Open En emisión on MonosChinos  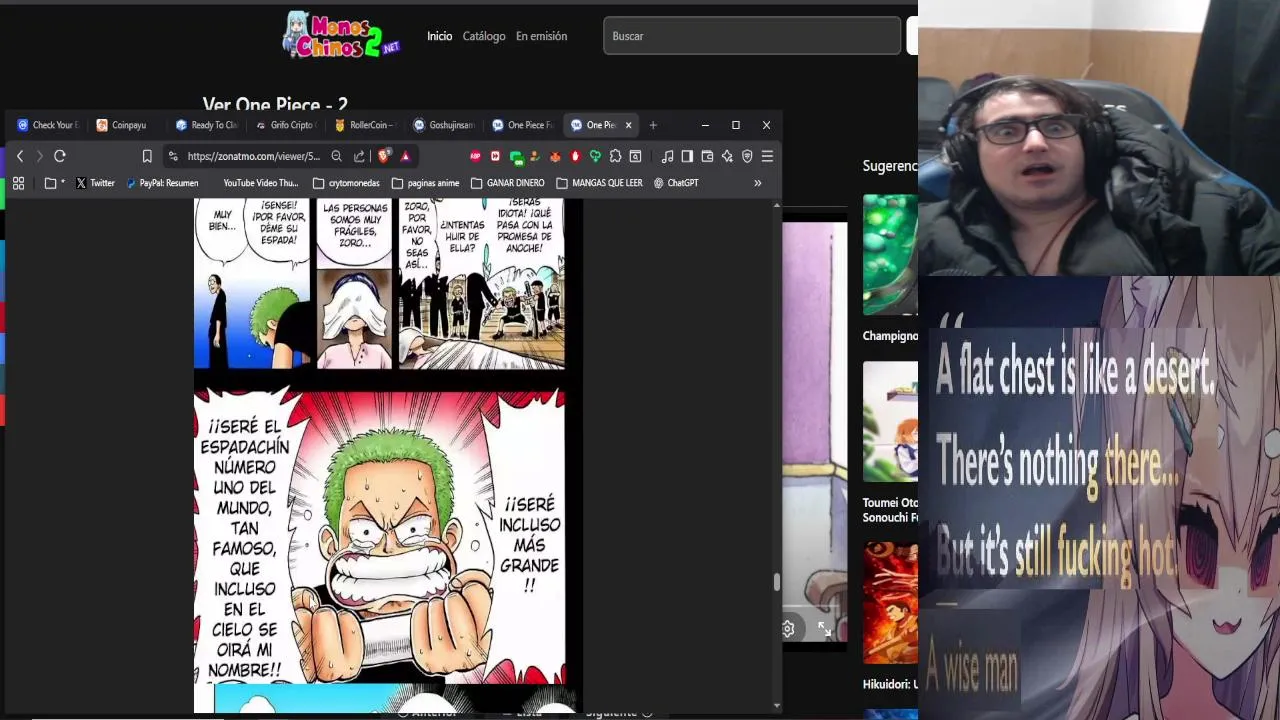tap(541, 36)
